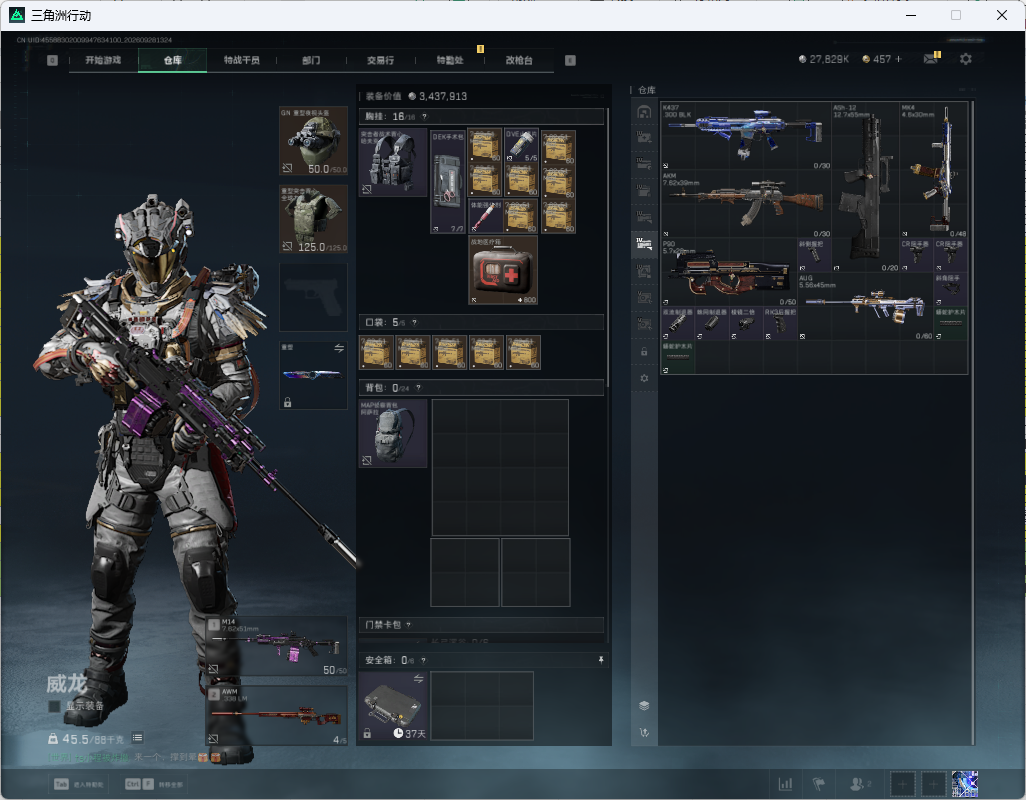This screenshot has height=800, width=1026.
Task: Select the 战地医疗箱 medical kit
Action: [503, 271]
